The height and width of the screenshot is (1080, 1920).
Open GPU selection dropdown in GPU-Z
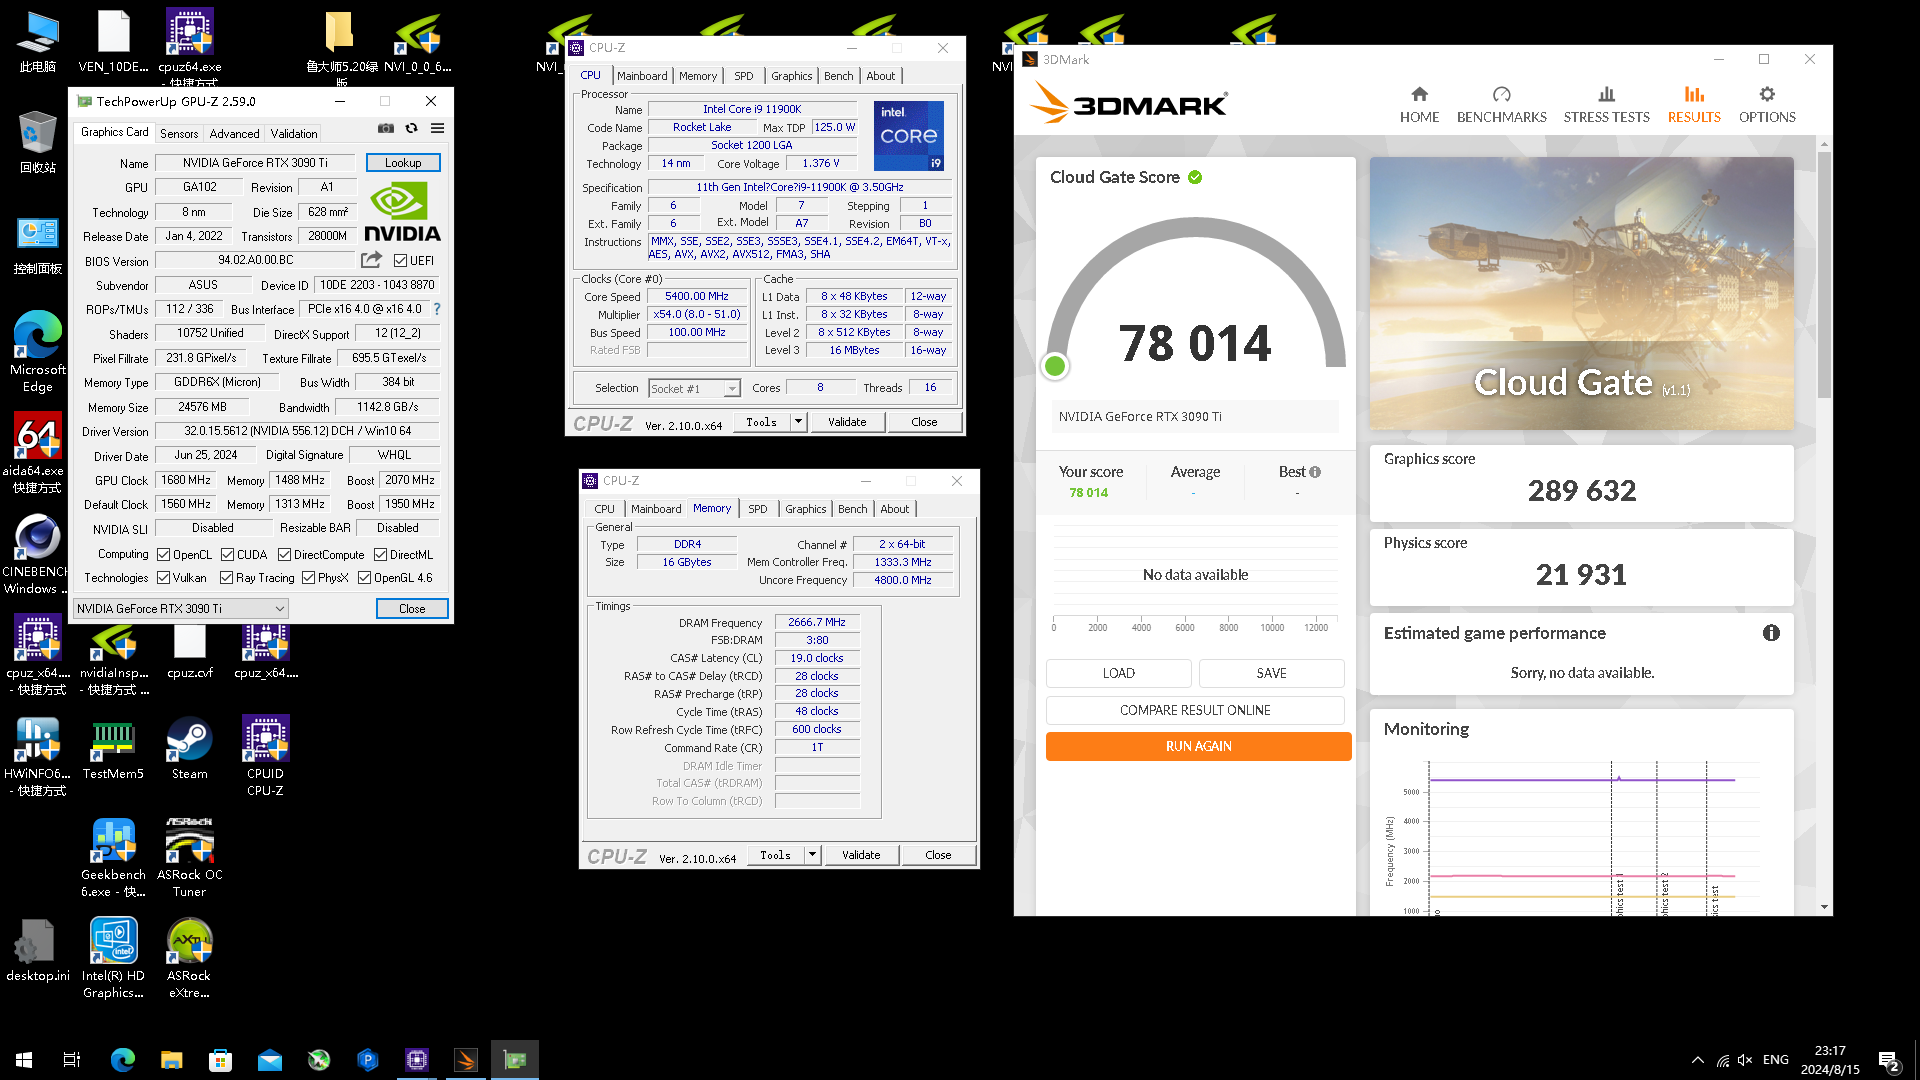point(181,608)
